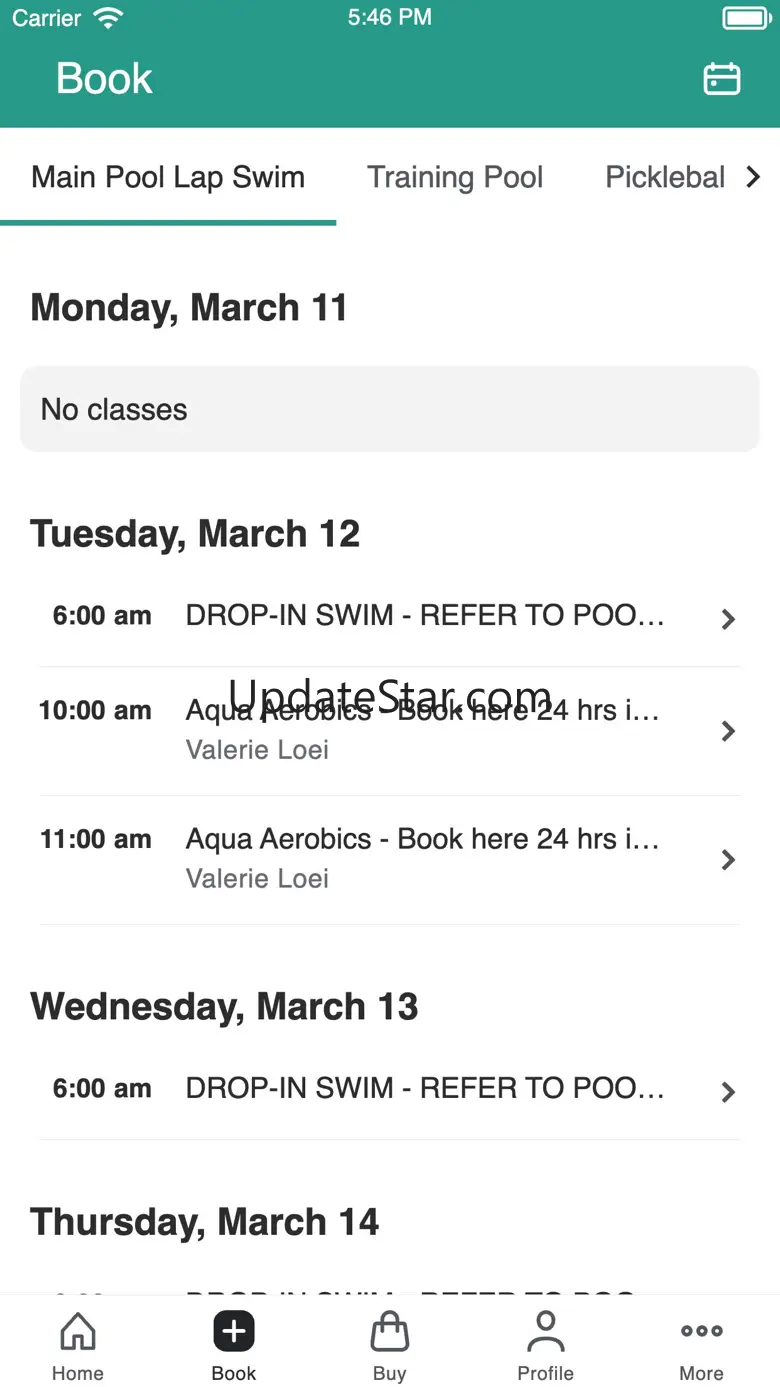Expand Wednesday 6:00 am Drop-In Swim chevron
The image size is (780, 1387).
point(728,1092)
